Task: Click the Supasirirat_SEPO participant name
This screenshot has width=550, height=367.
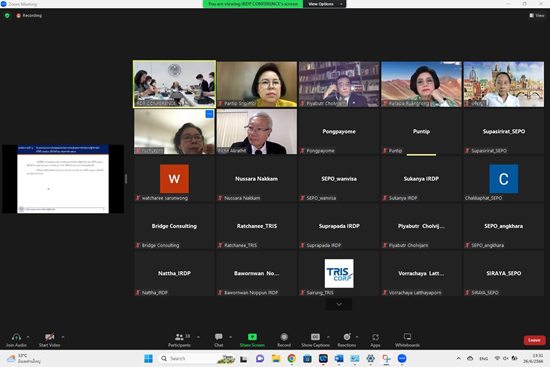Action: tap(504, 131)
